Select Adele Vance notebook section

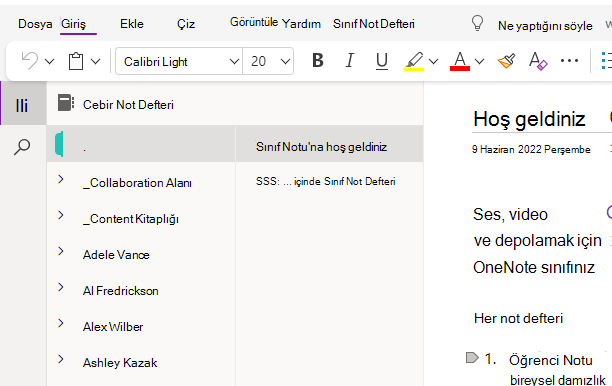click(x=116, y=255)
